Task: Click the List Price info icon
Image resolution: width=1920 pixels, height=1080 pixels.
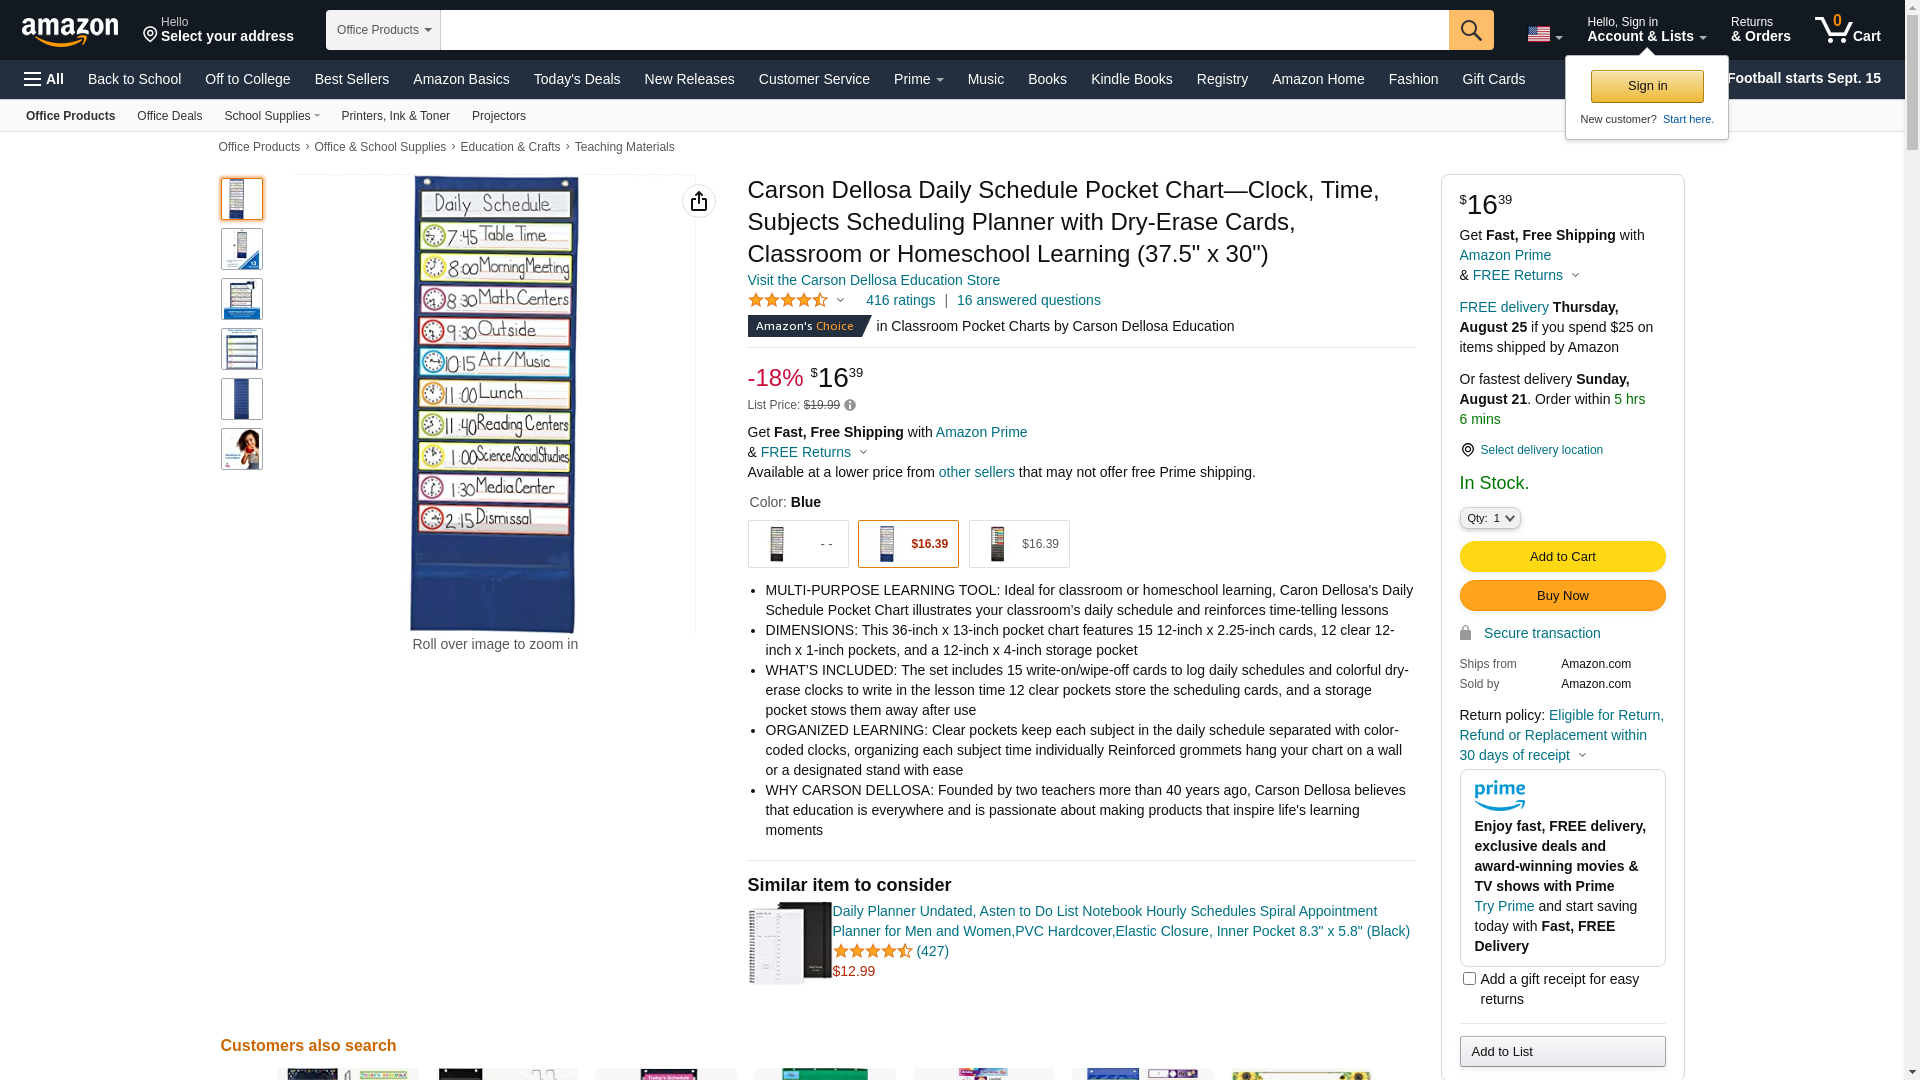Action: pyautogui.click(x=850, y=406)
